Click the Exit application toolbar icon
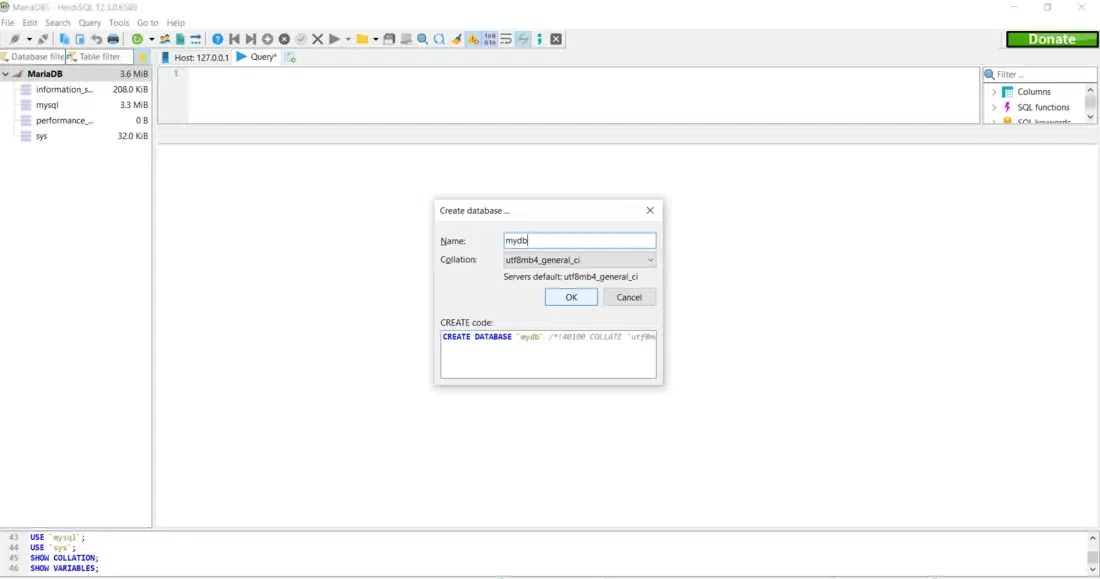The height and width of the screenshot is (579, 1100). pos(556,39)
